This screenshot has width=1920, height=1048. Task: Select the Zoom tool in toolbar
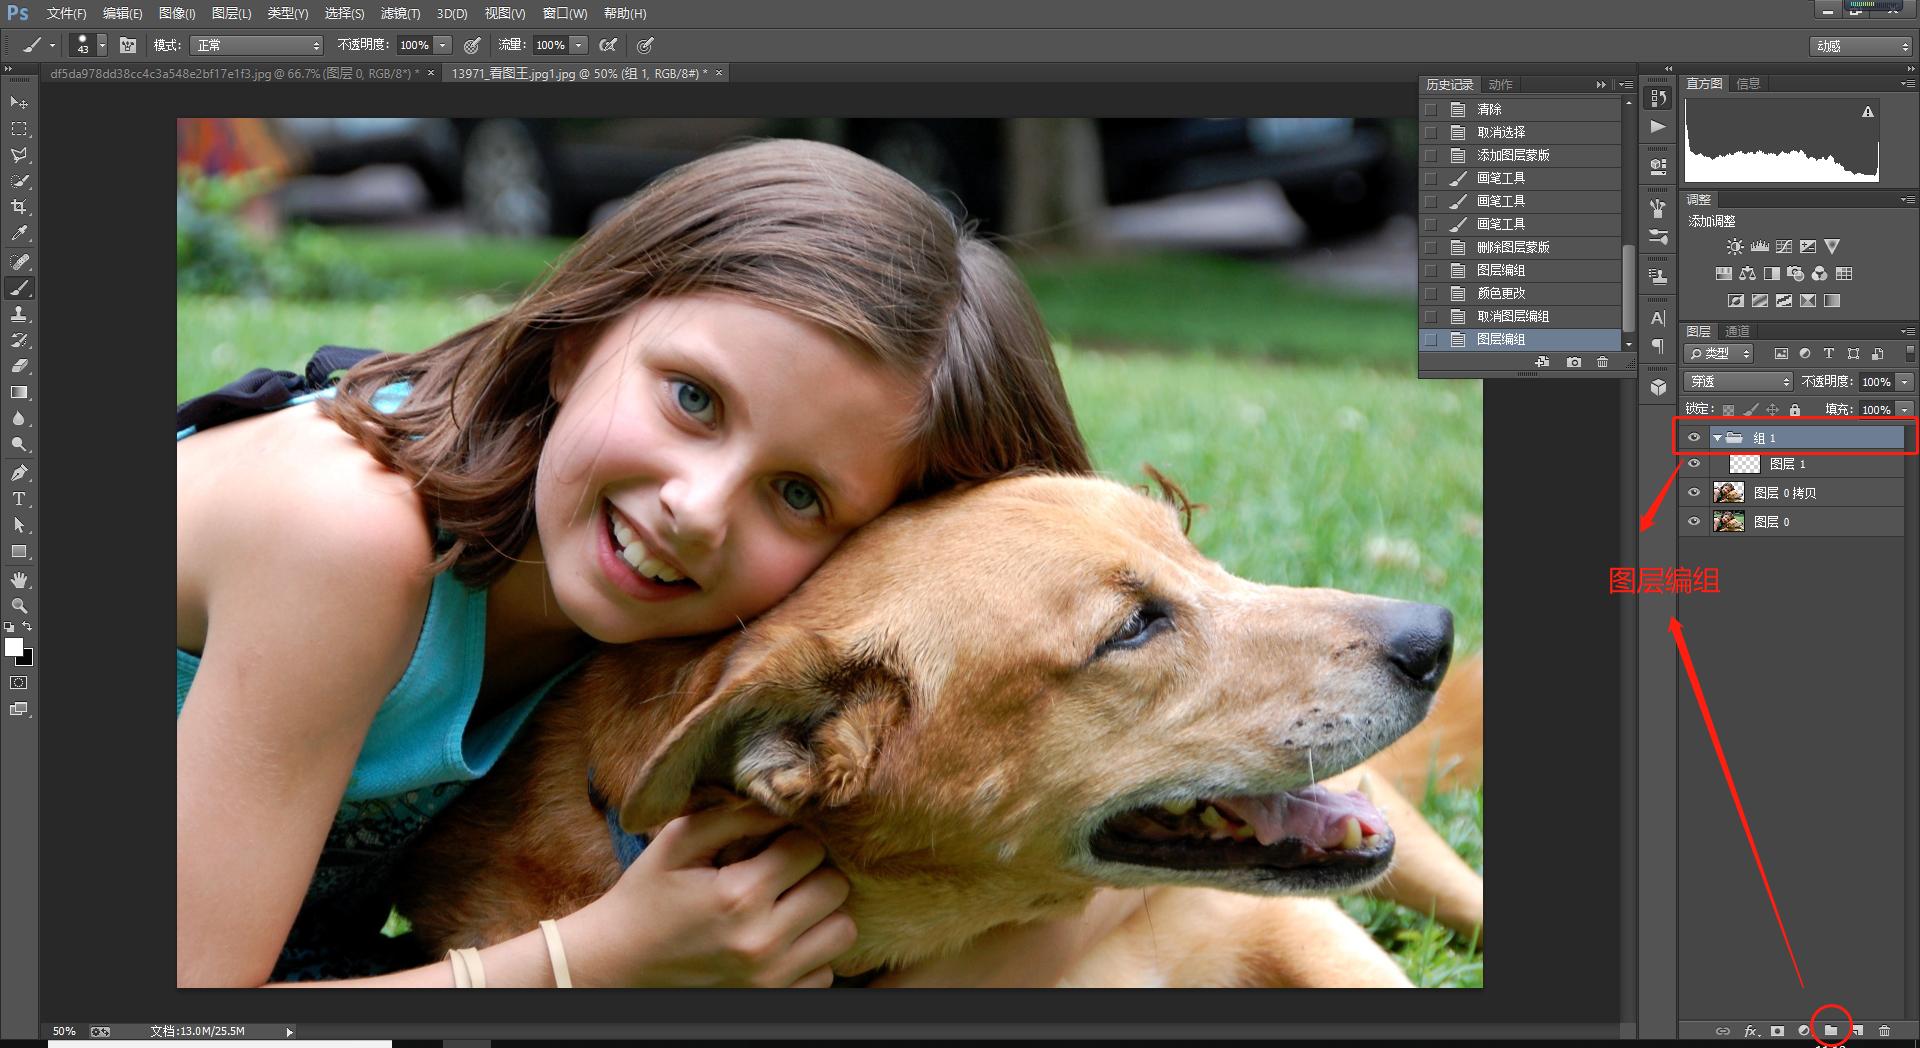tap(19, 606)
